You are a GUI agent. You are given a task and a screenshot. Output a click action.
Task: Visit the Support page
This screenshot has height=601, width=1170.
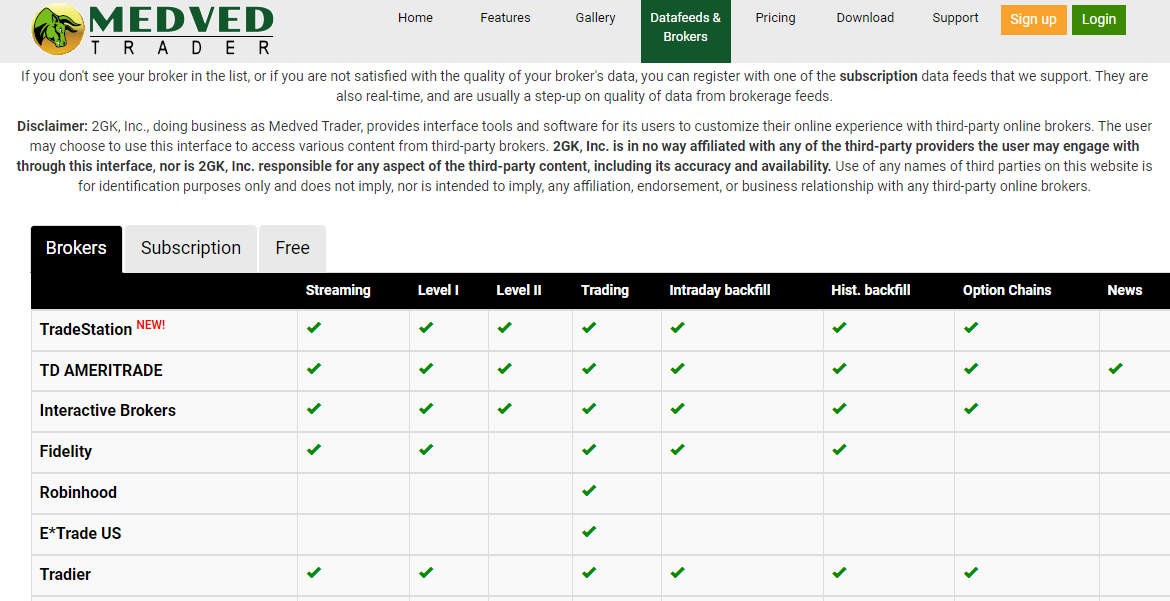955,18
